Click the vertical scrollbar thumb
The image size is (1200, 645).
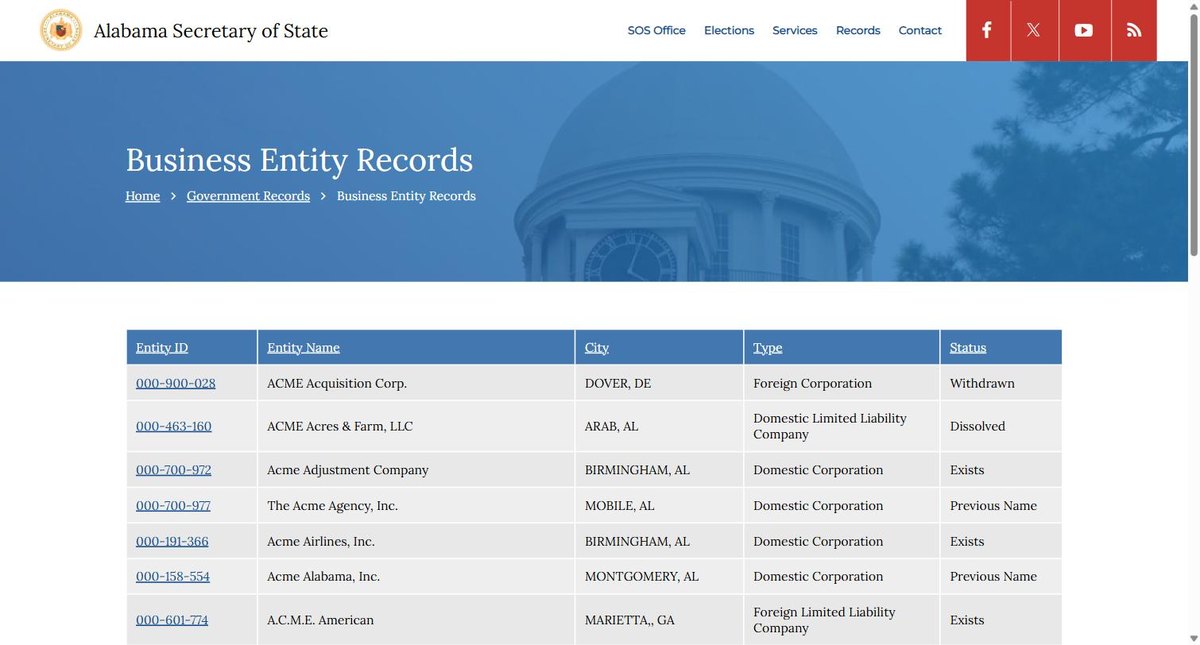(1193, 135)
